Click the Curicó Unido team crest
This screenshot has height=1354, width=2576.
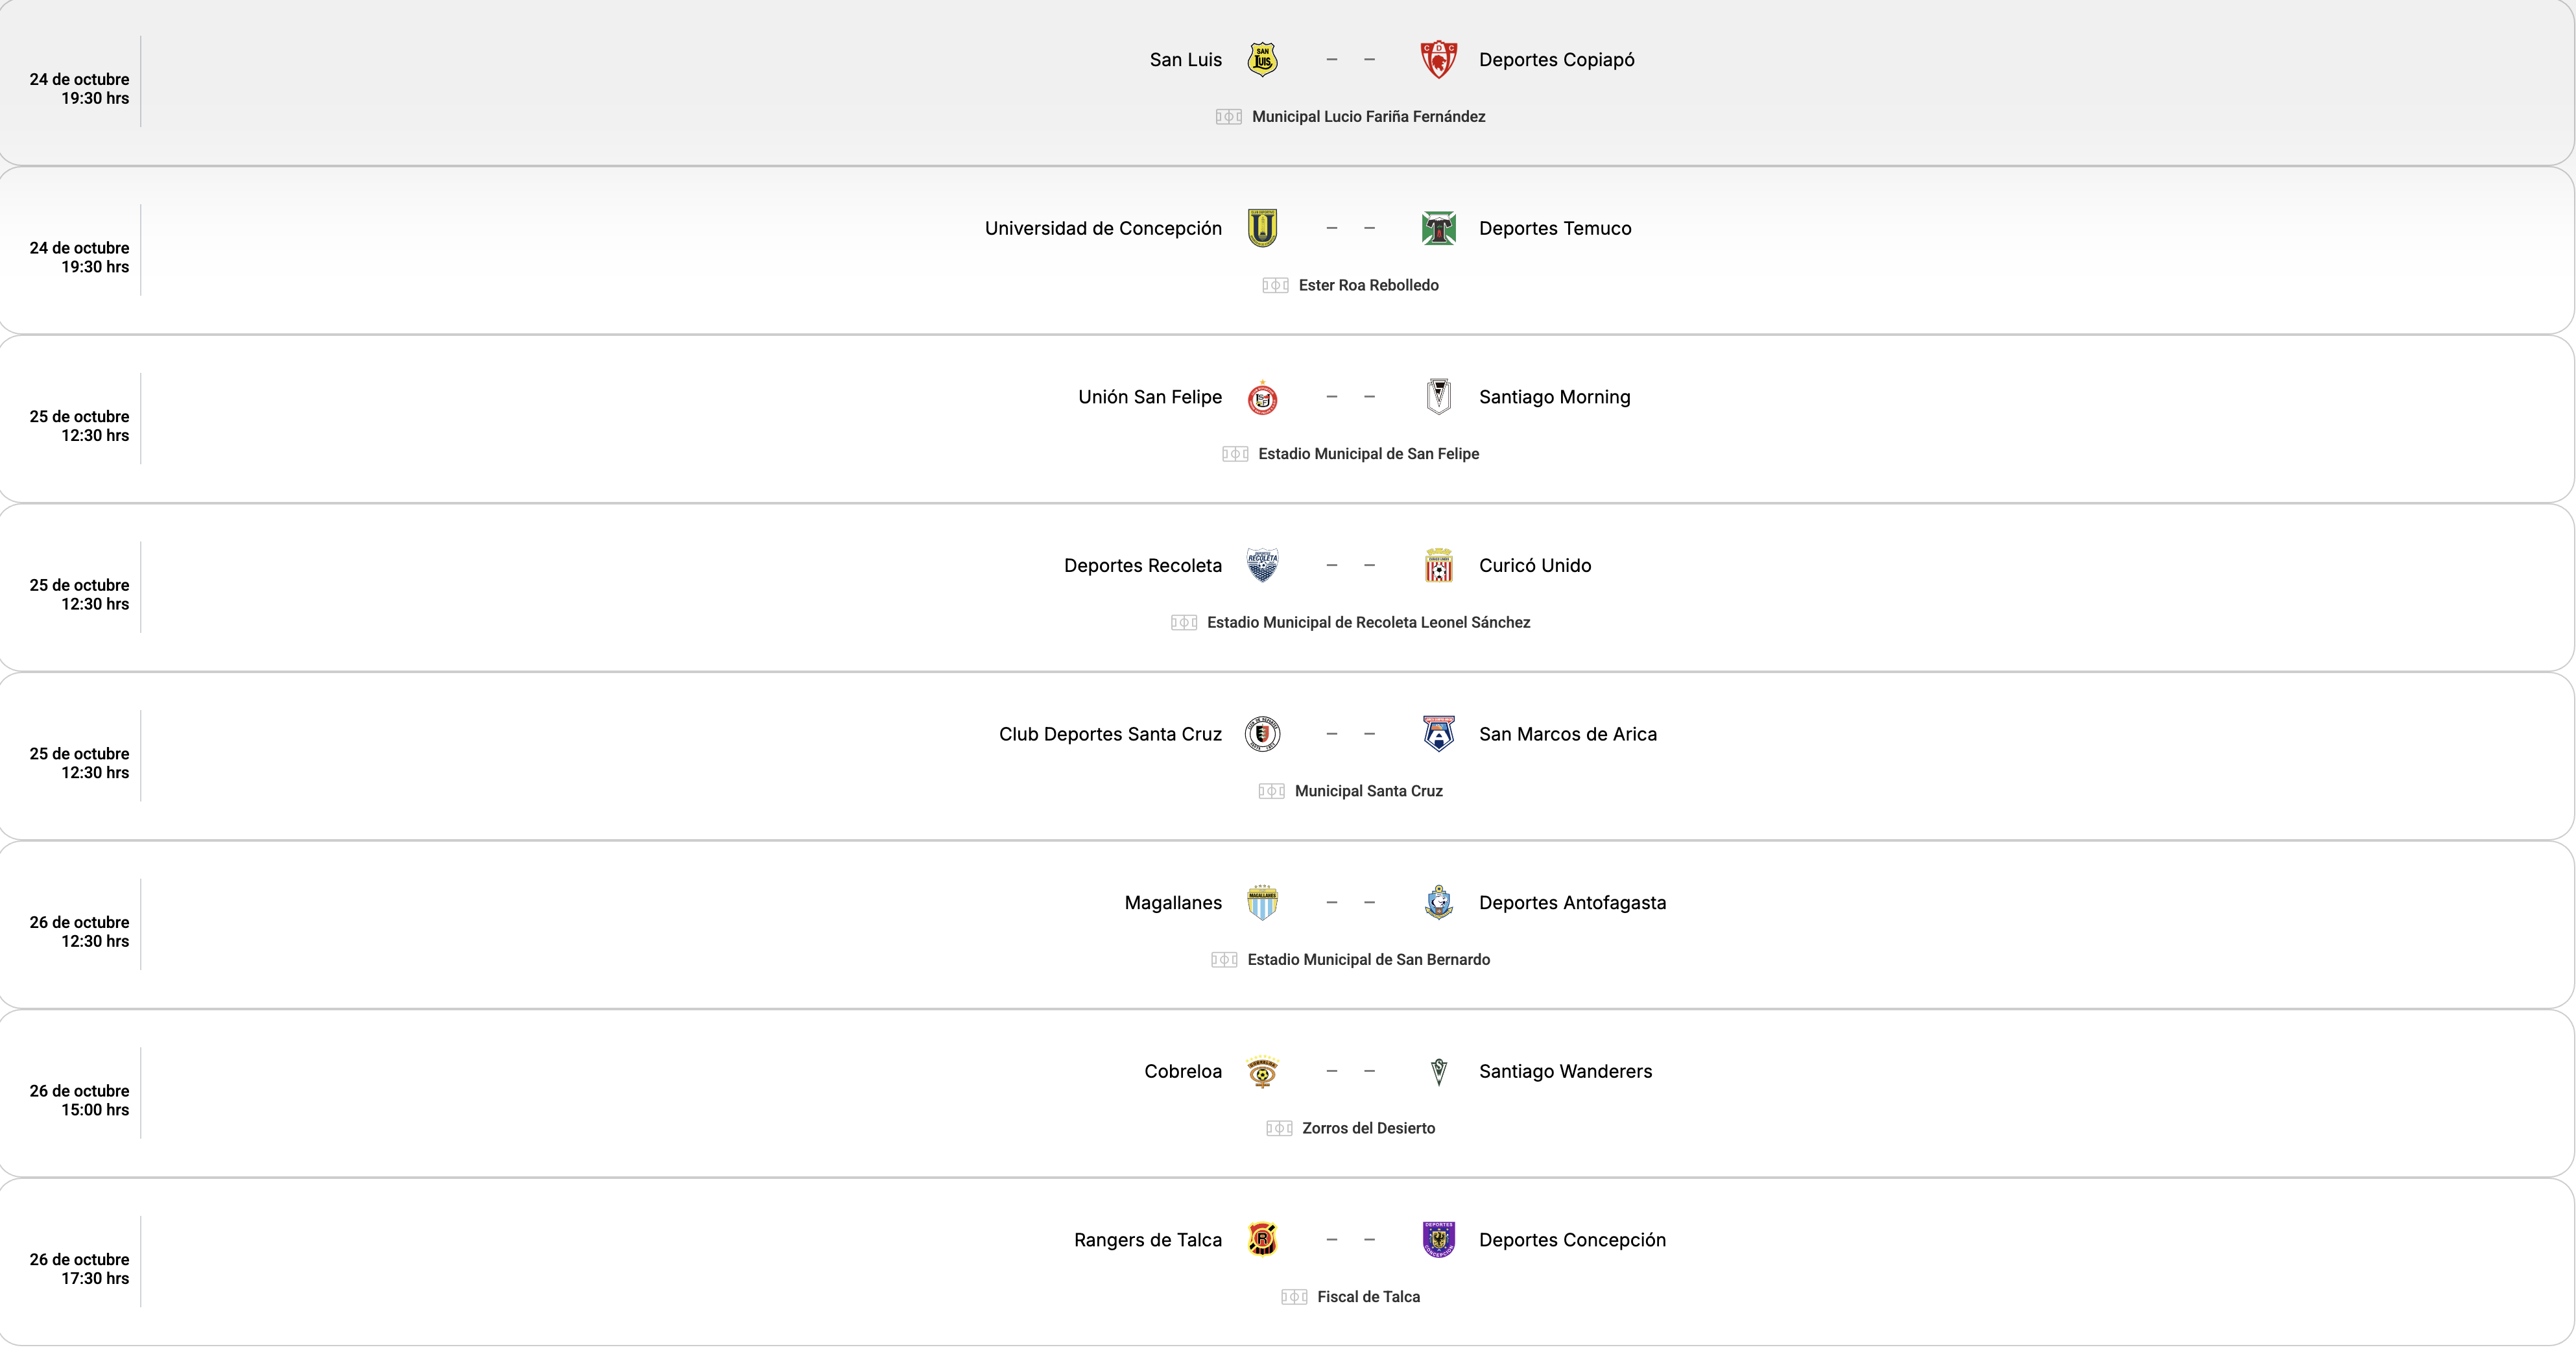point(1438,565)
